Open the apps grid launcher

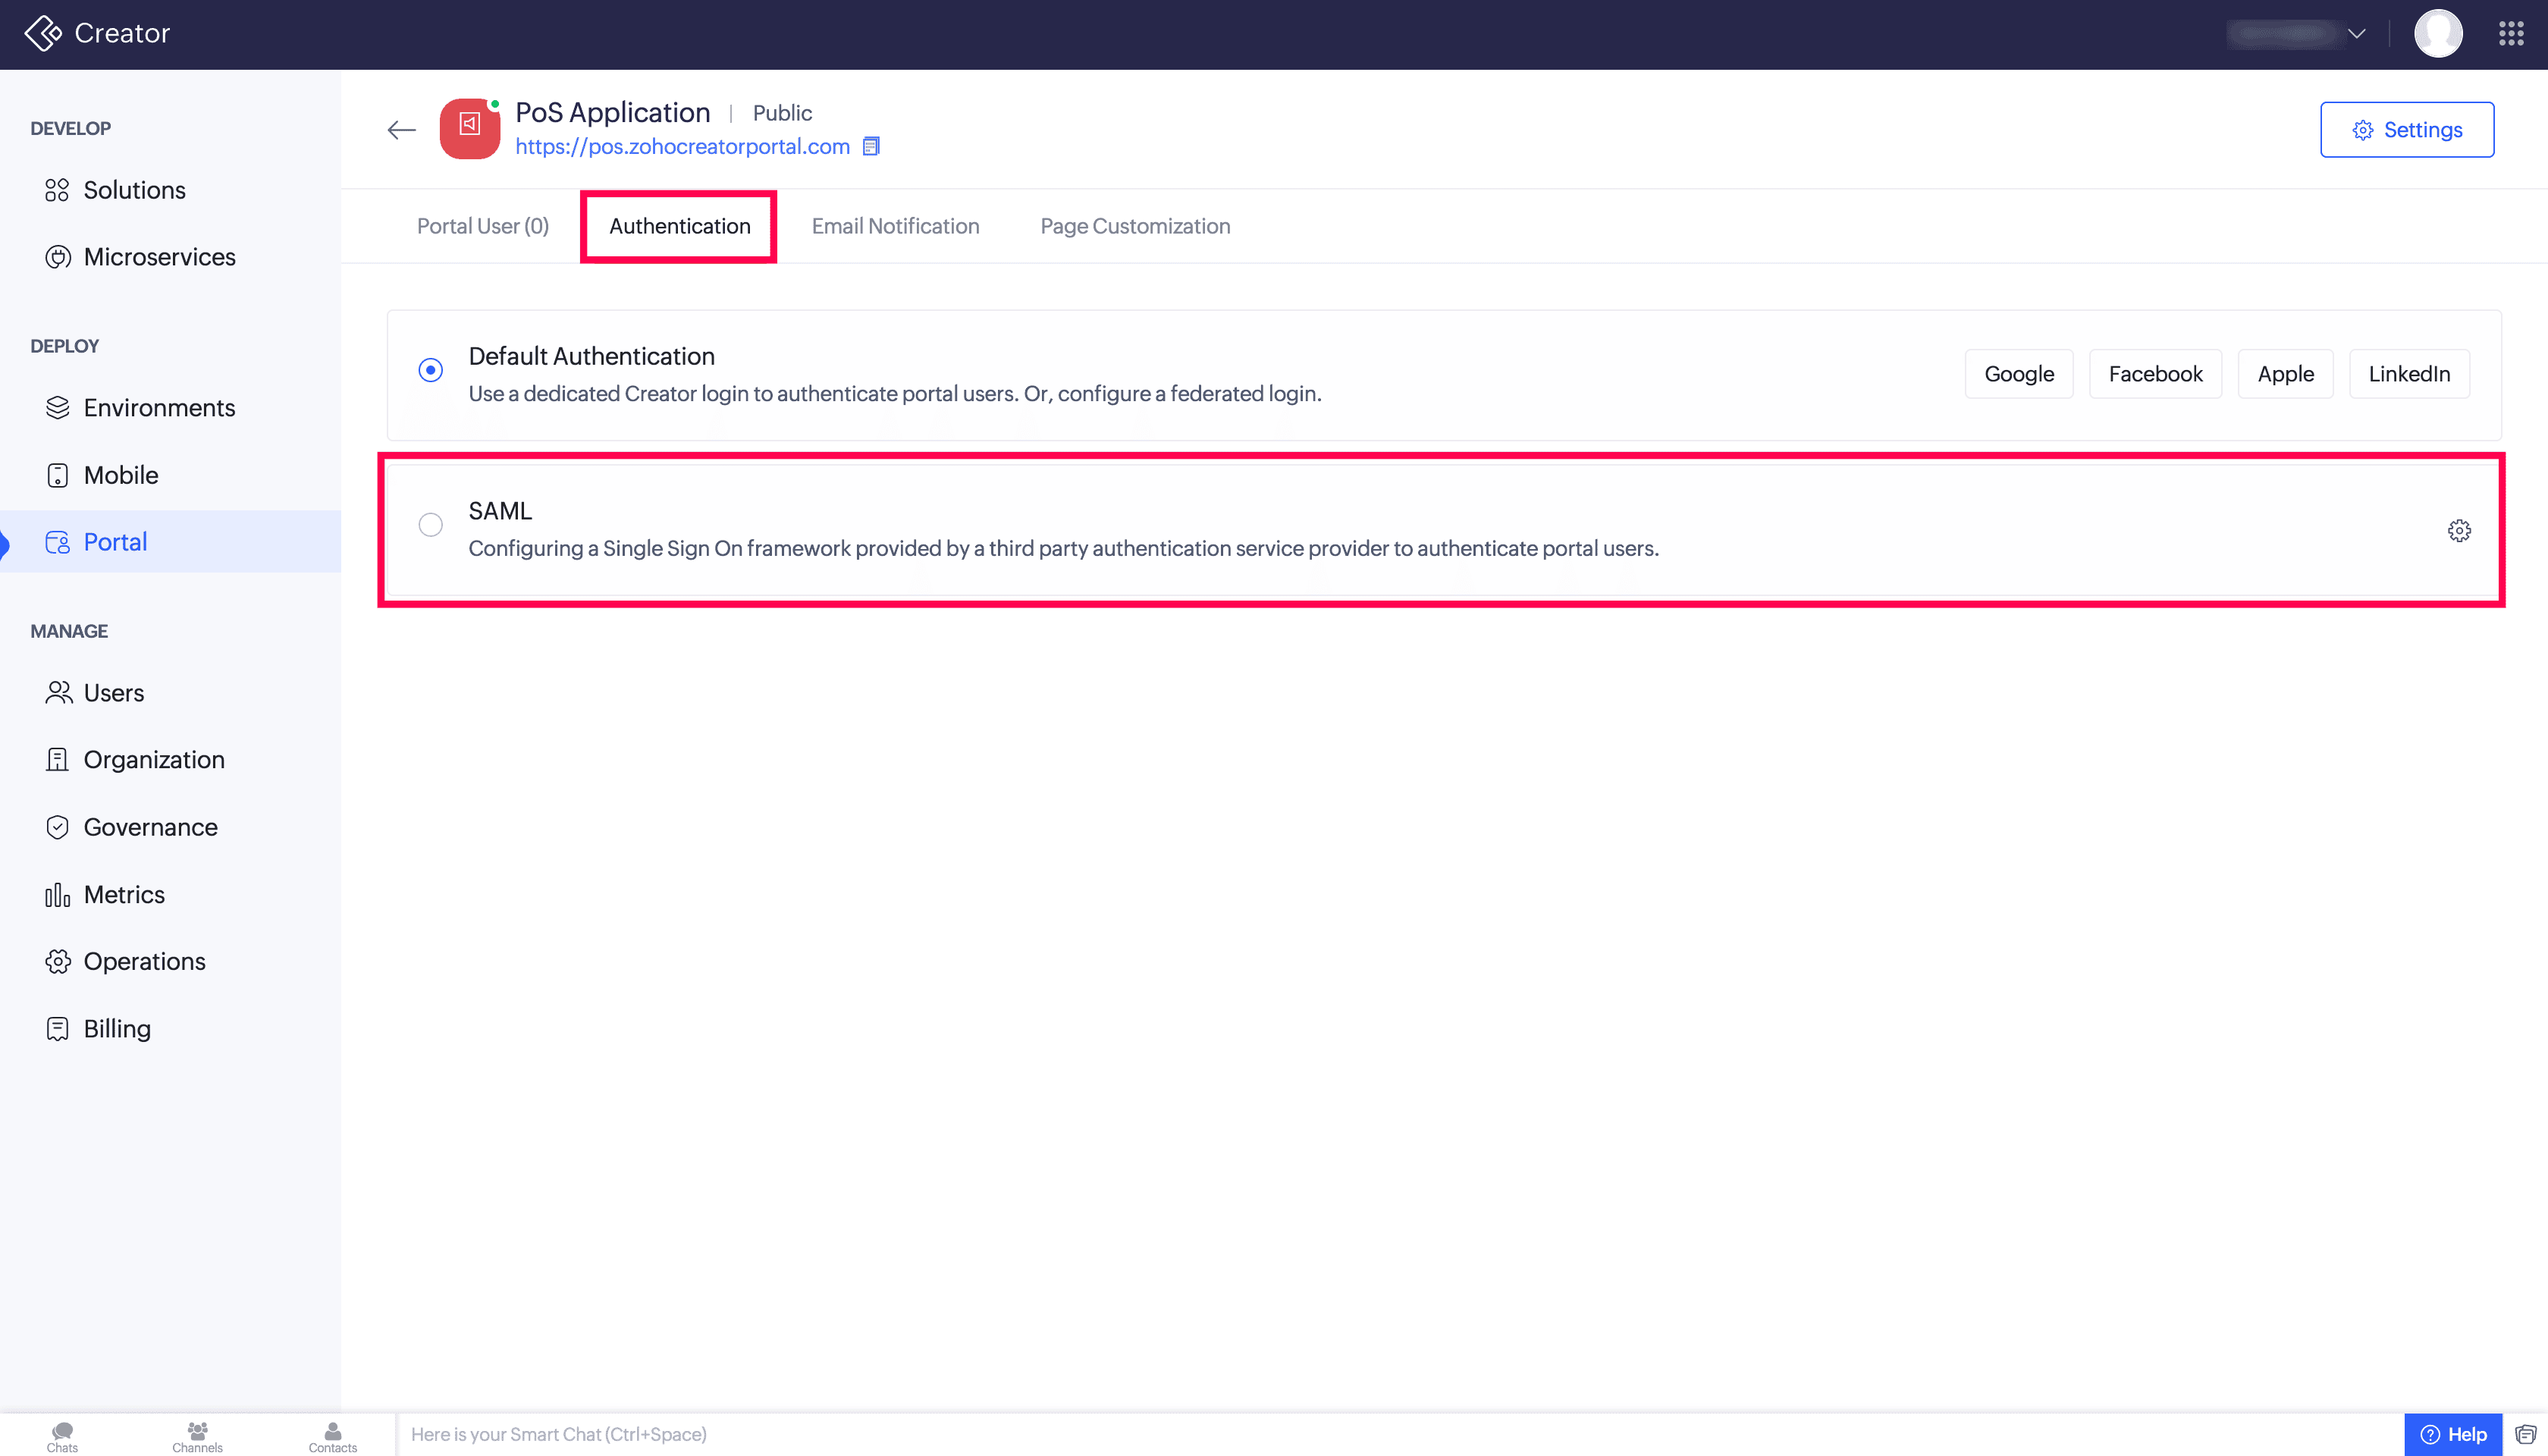click(x=2511, y=34)
